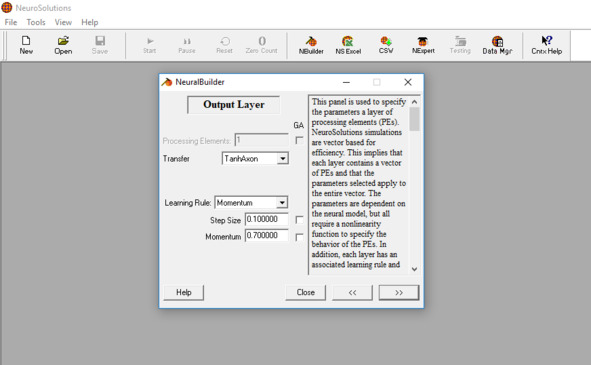Go back with the << button
This screenshot has width=591, height=365.
[x=352, y=293]
